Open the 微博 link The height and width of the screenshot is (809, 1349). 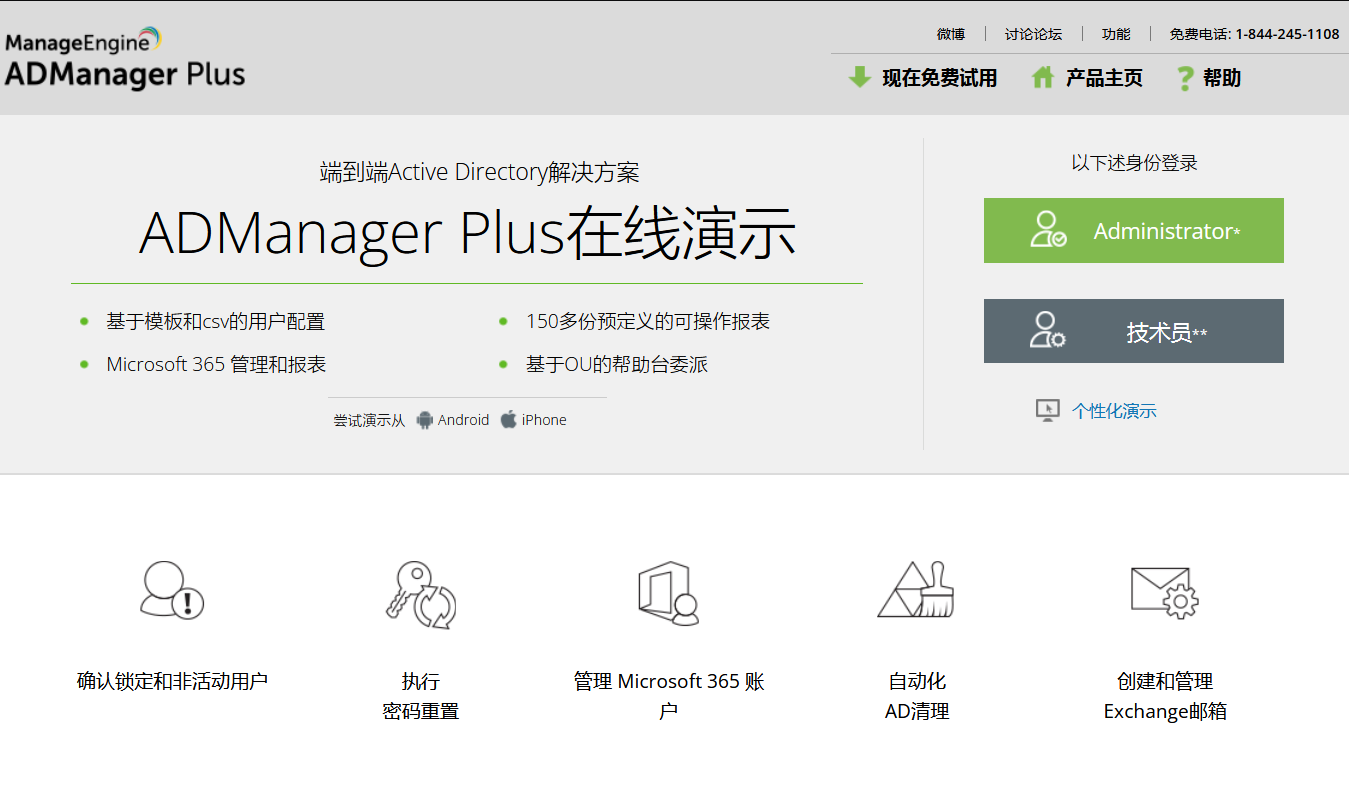[951, 34]
